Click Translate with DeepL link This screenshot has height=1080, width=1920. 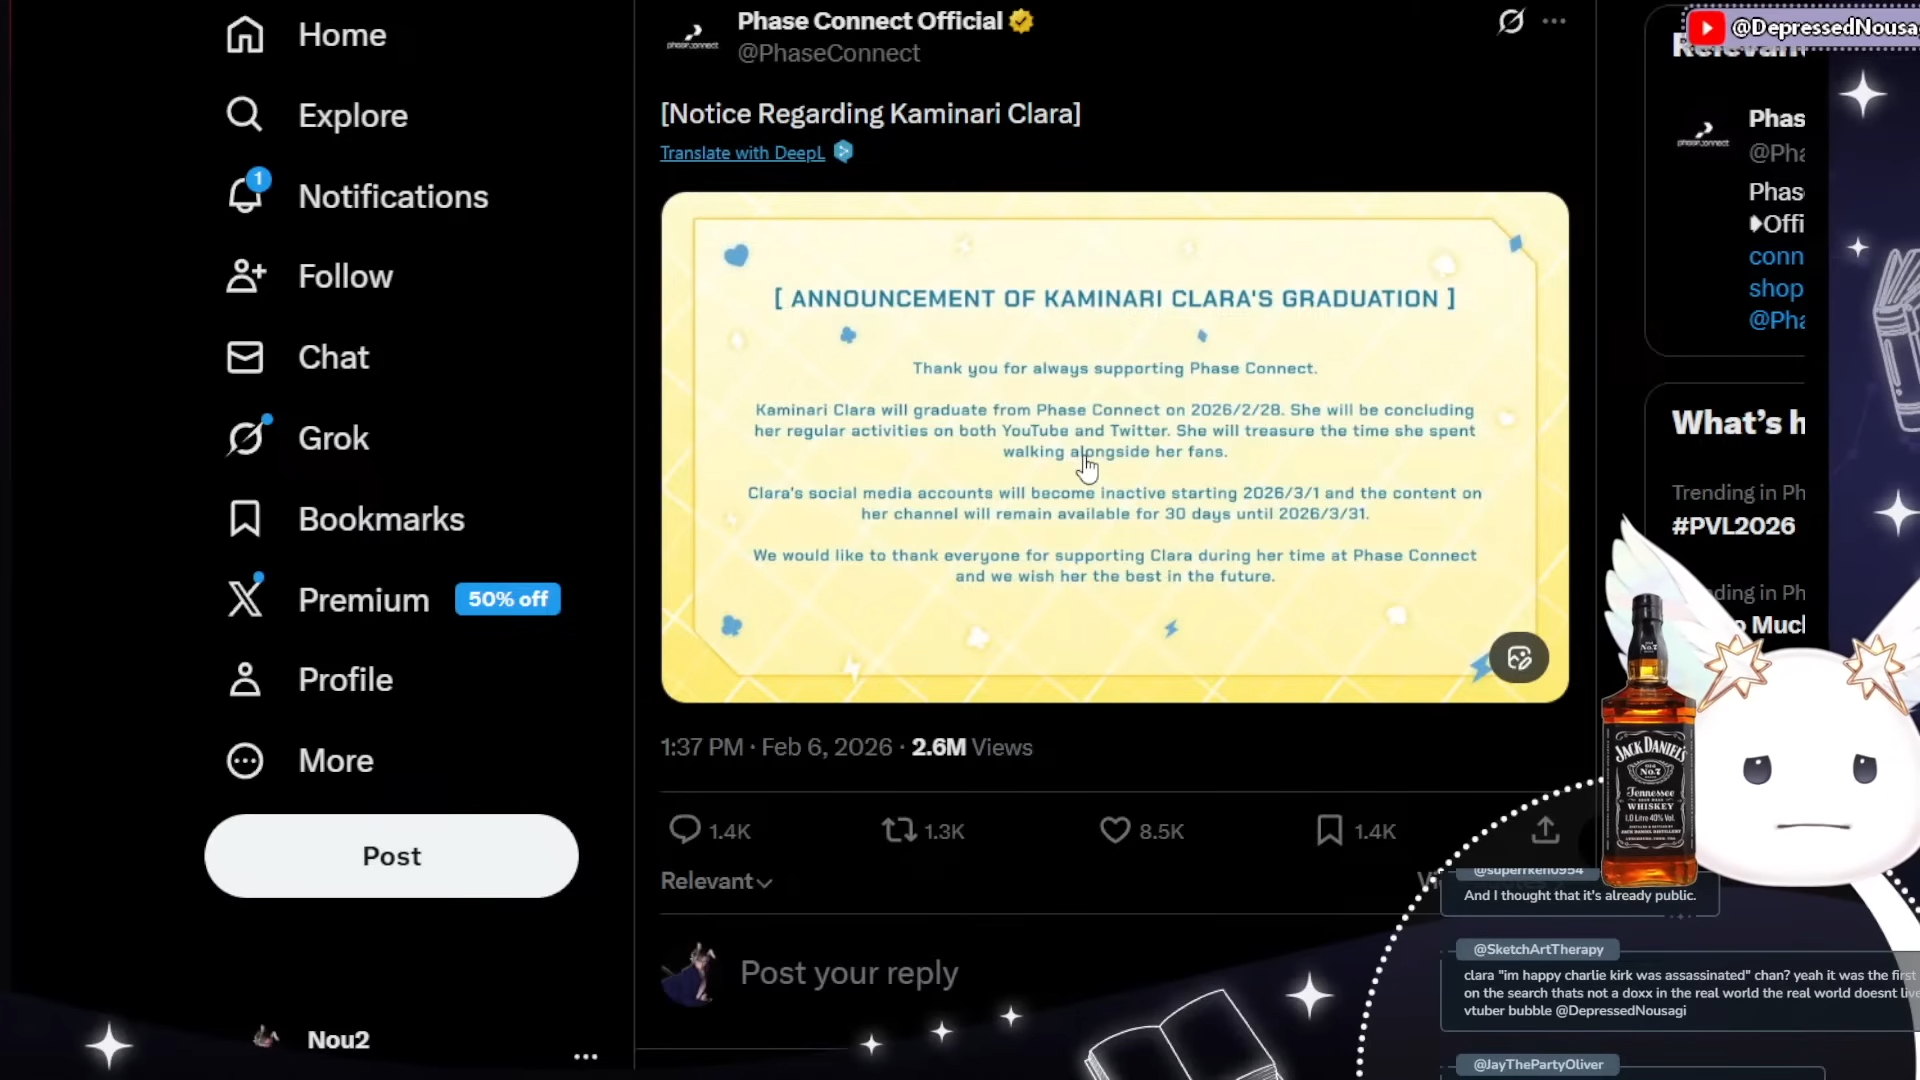743,153
